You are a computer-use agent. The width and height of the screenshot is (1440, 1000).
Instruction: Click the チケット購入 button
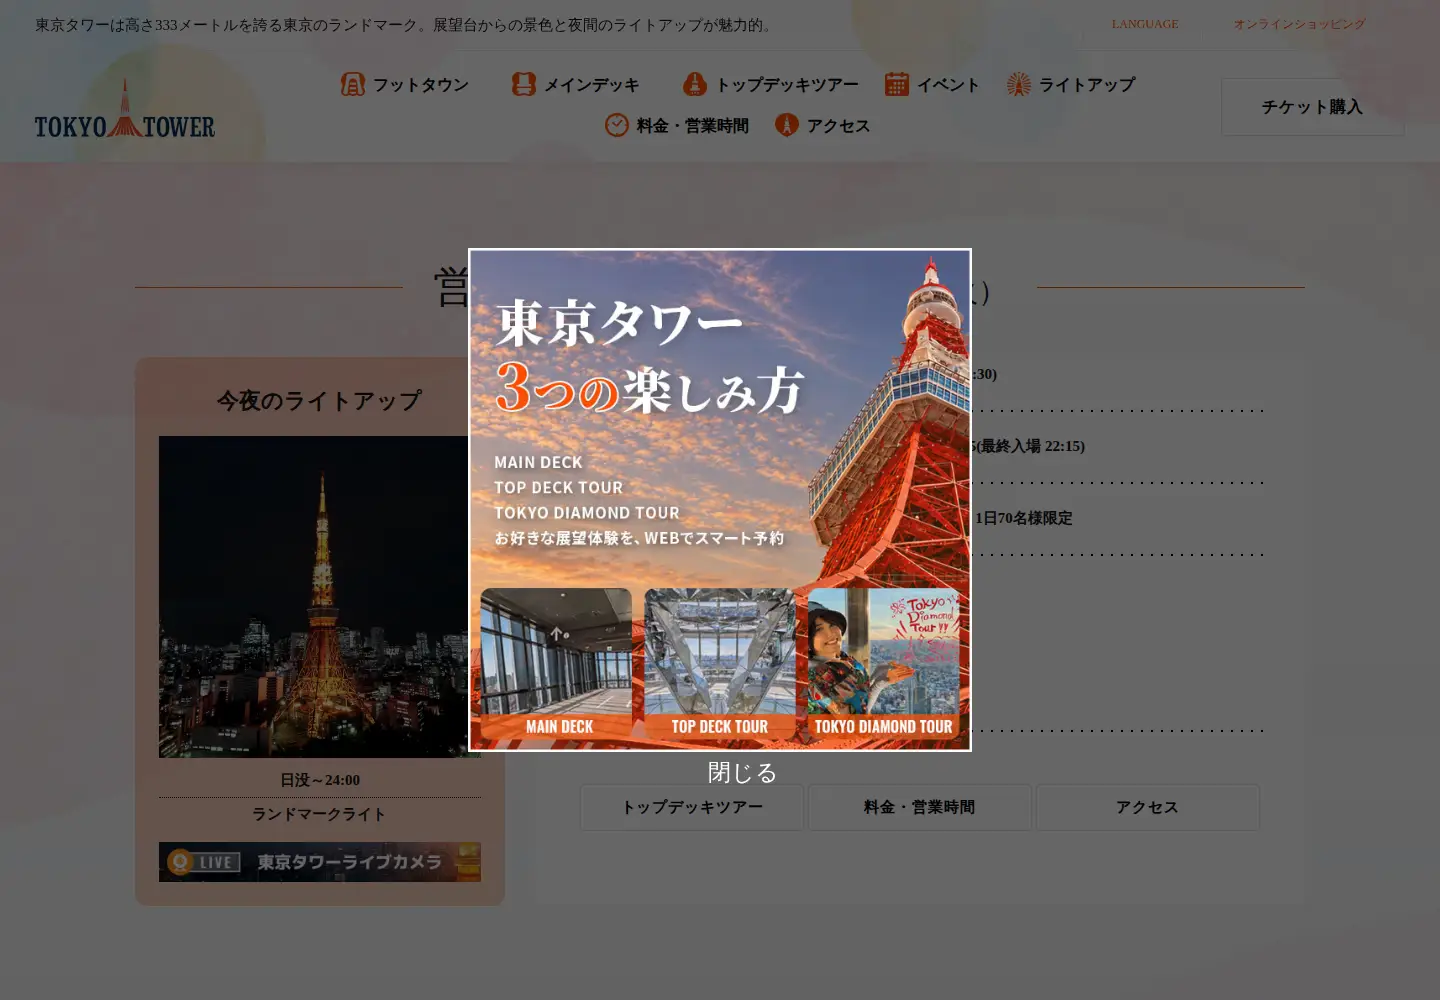click(x=1312, y=107)
